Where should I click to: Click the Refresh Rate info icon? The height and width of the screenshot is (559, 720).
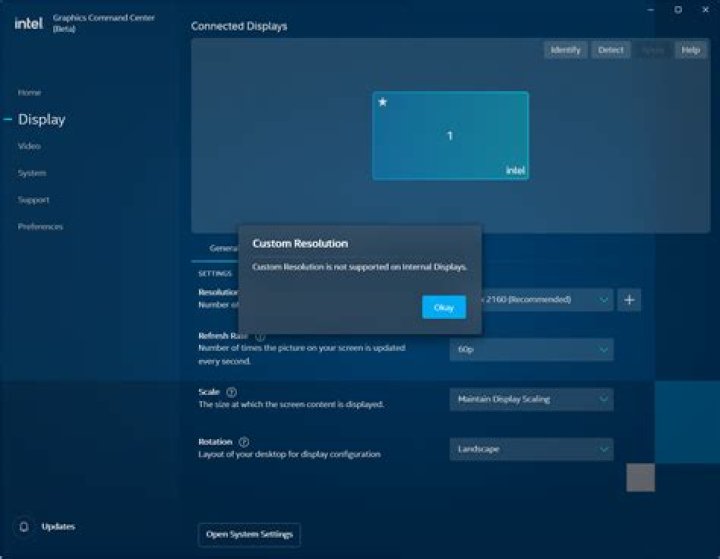260,336
